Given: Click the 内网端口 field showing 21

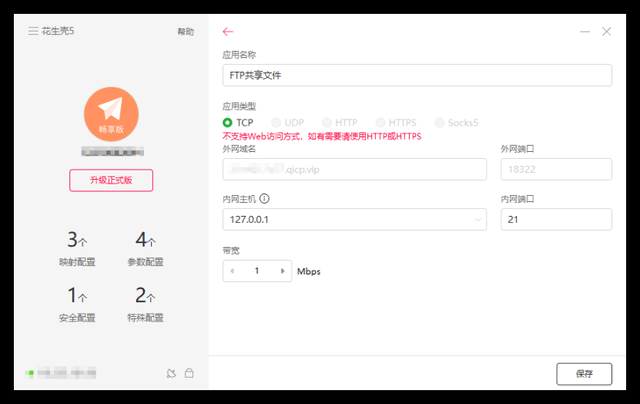Looking at the screenshot, I should point(555,219).
